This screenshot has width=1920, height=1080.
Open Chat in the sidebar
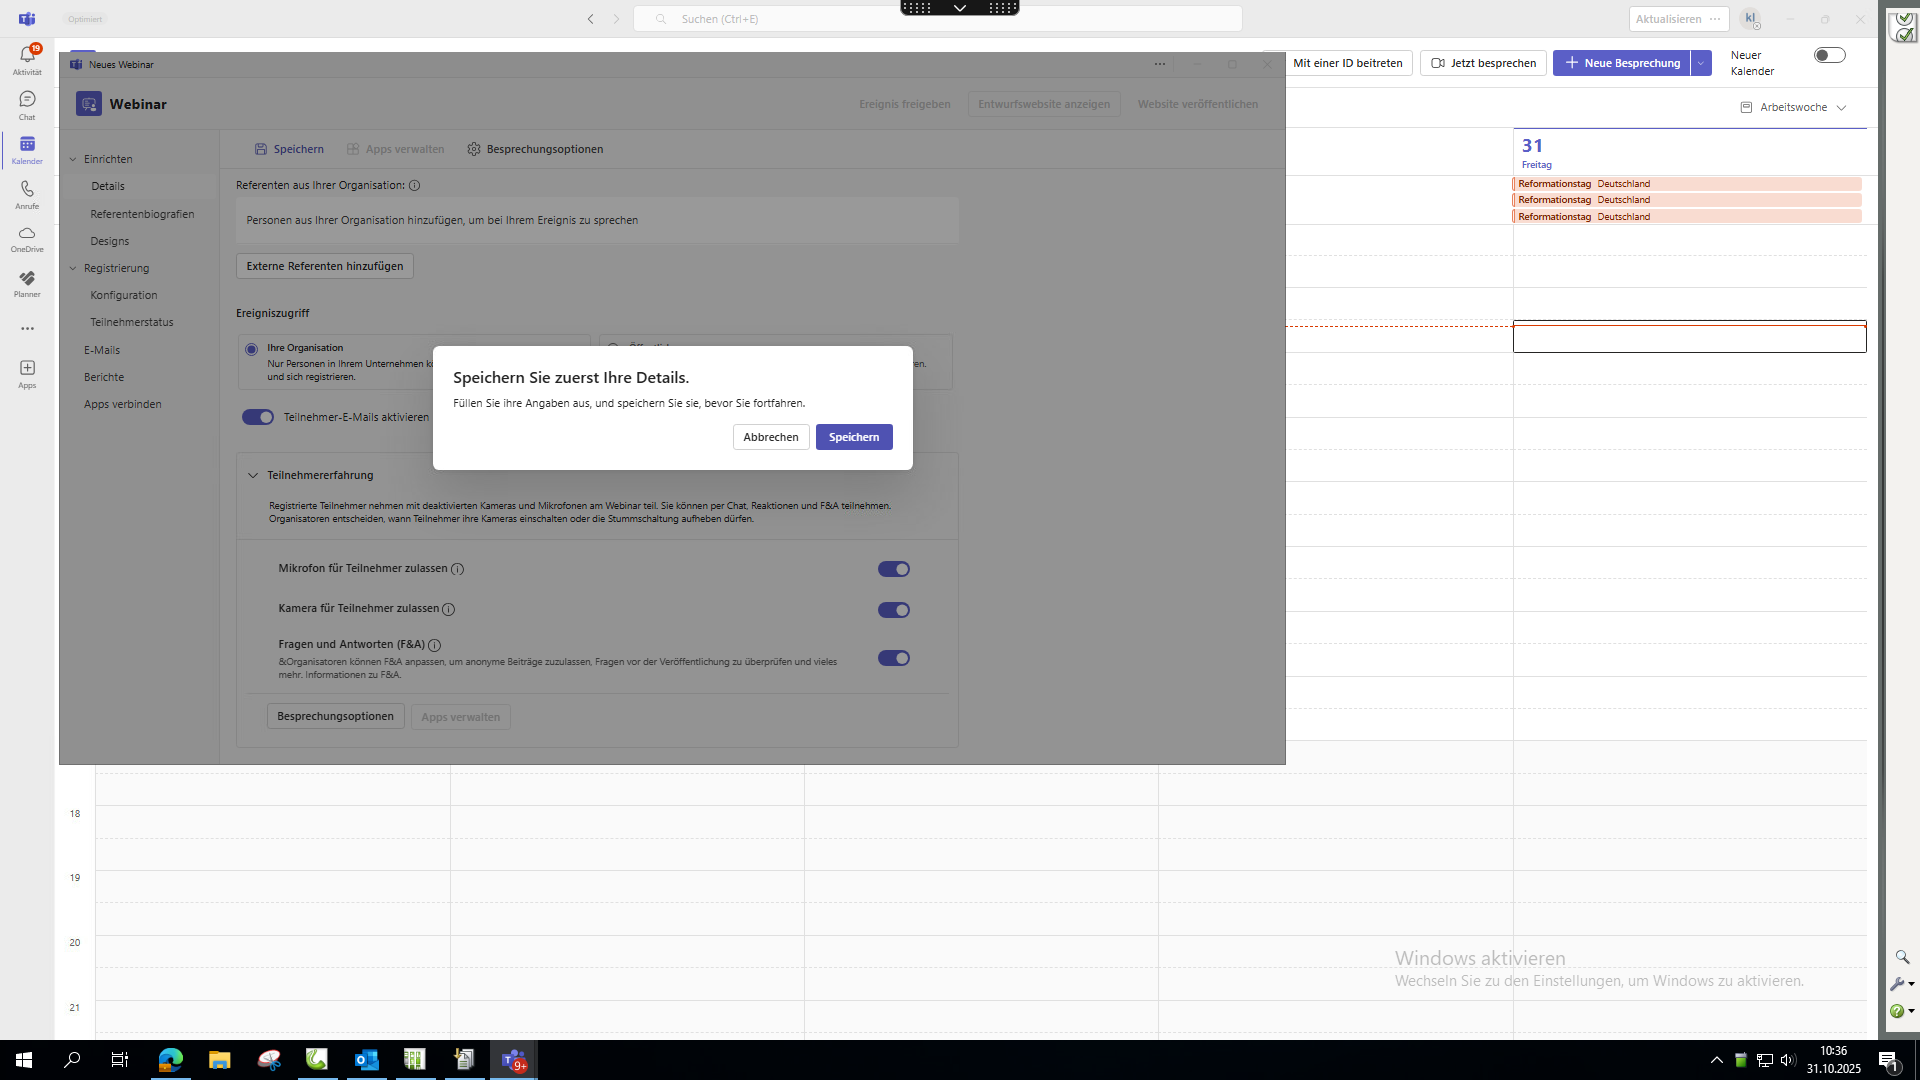tap(27, 104)
